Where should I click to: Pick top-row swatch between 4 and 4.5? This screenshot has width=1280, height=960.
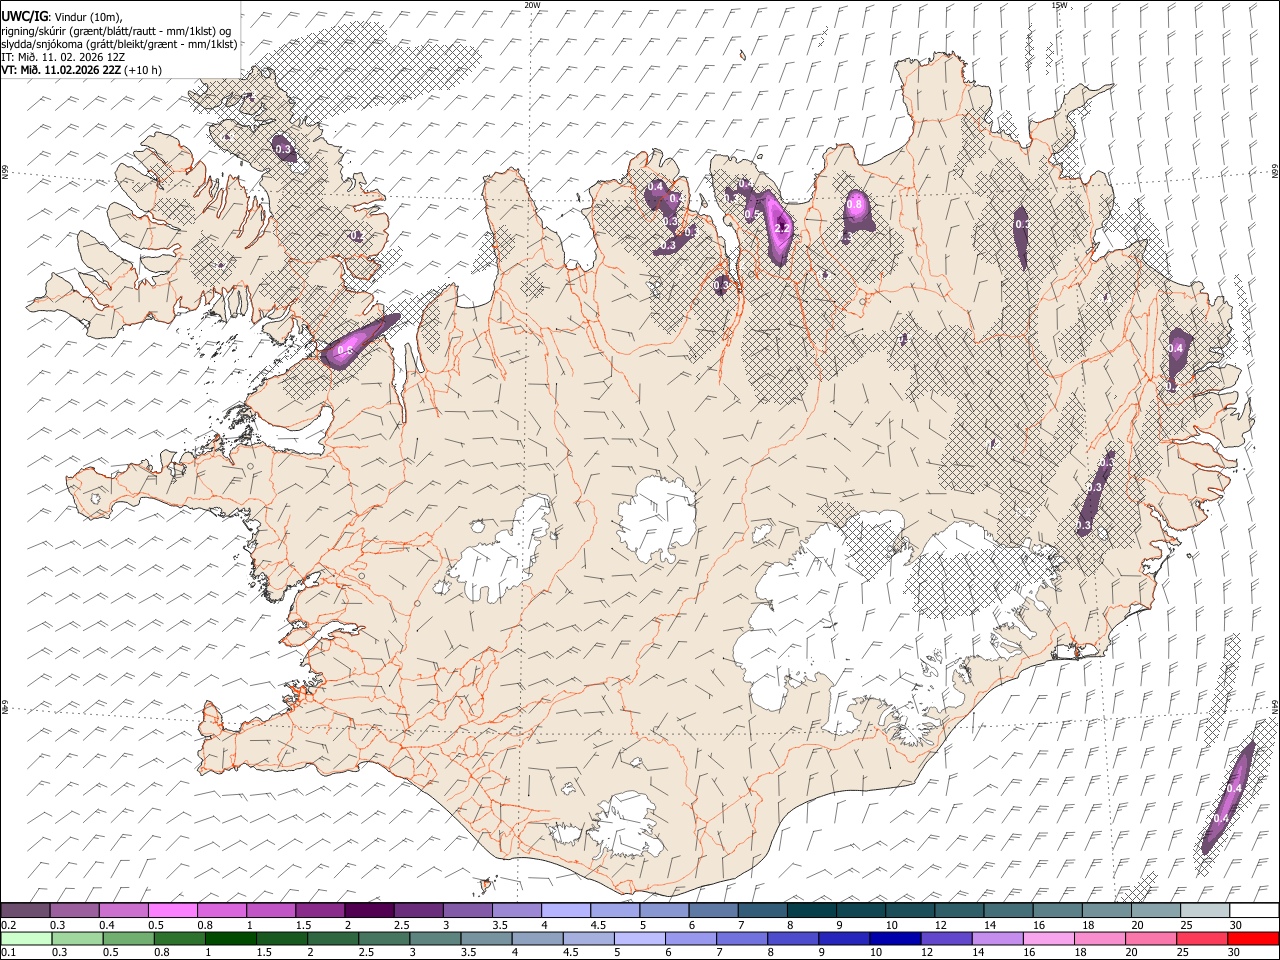566,911
